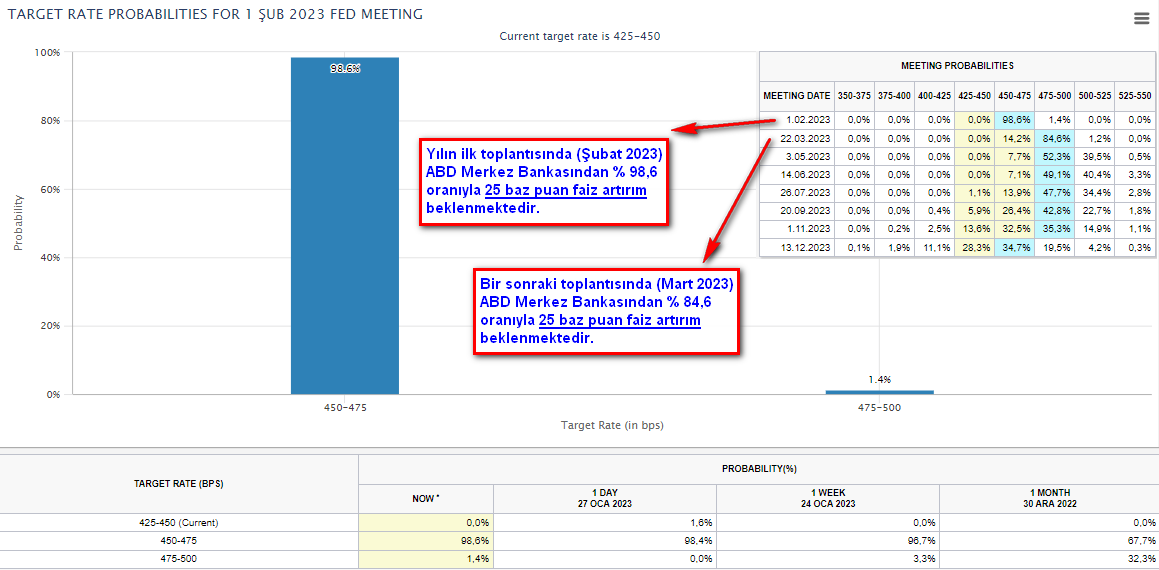This screenshot has width=1159, height=570.
Task: Click the 39,5% cell in the 3.05.2023 row
Action: tap(1094, 157)
